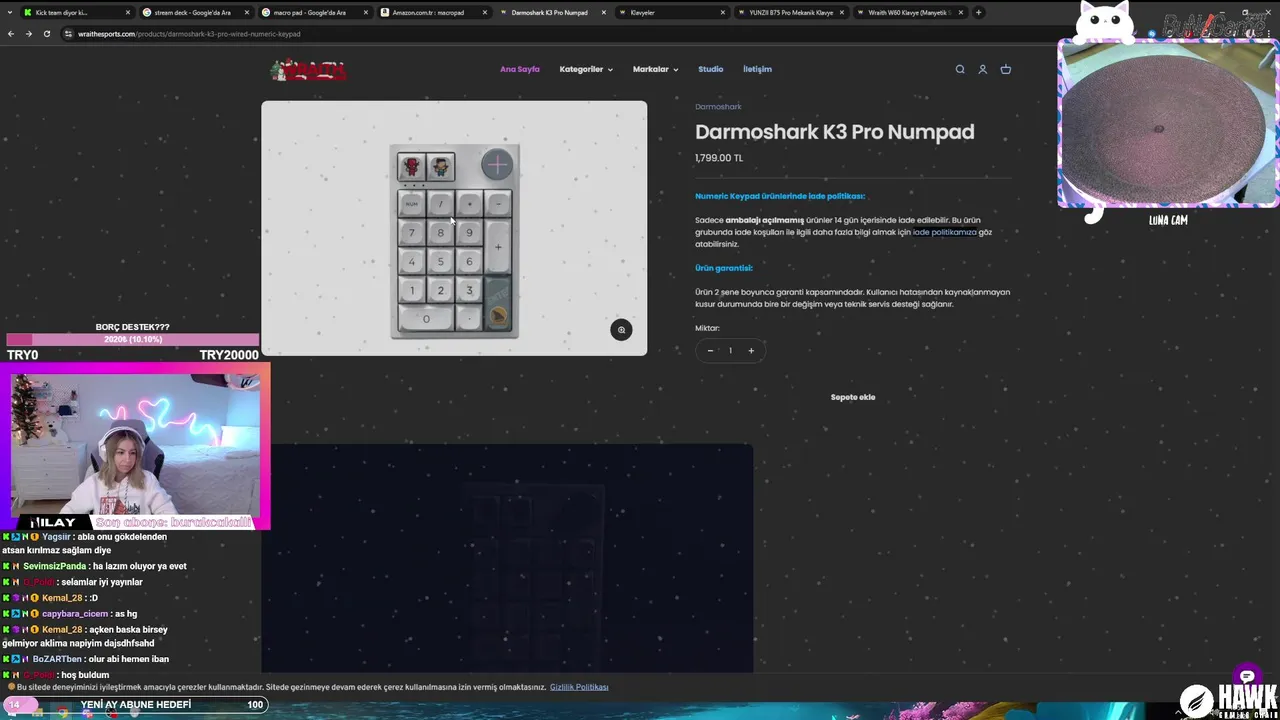The image size is (1280, 720).
Task: Click the browser forward arrow
Action: pos(28,33)
